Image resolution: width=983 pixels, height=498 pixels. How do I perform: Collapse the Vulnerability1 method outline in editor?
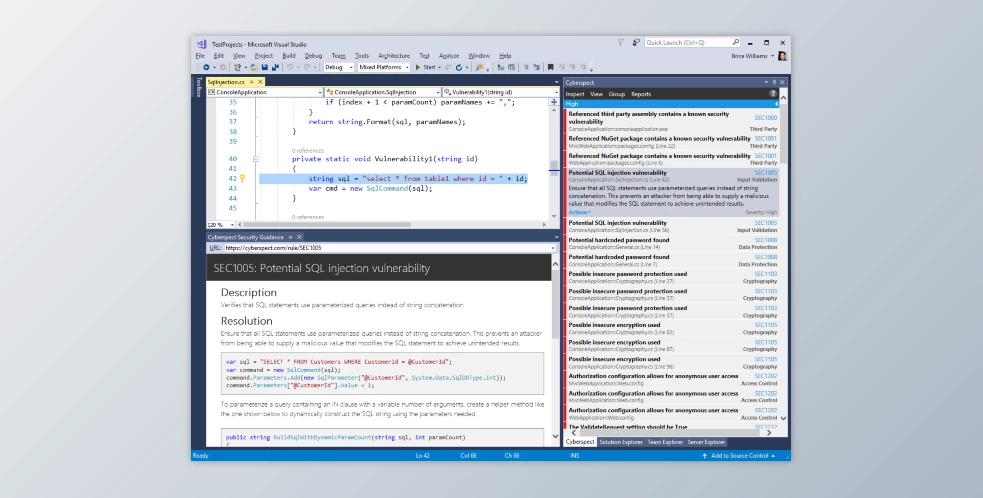click(x=256, y=159)
